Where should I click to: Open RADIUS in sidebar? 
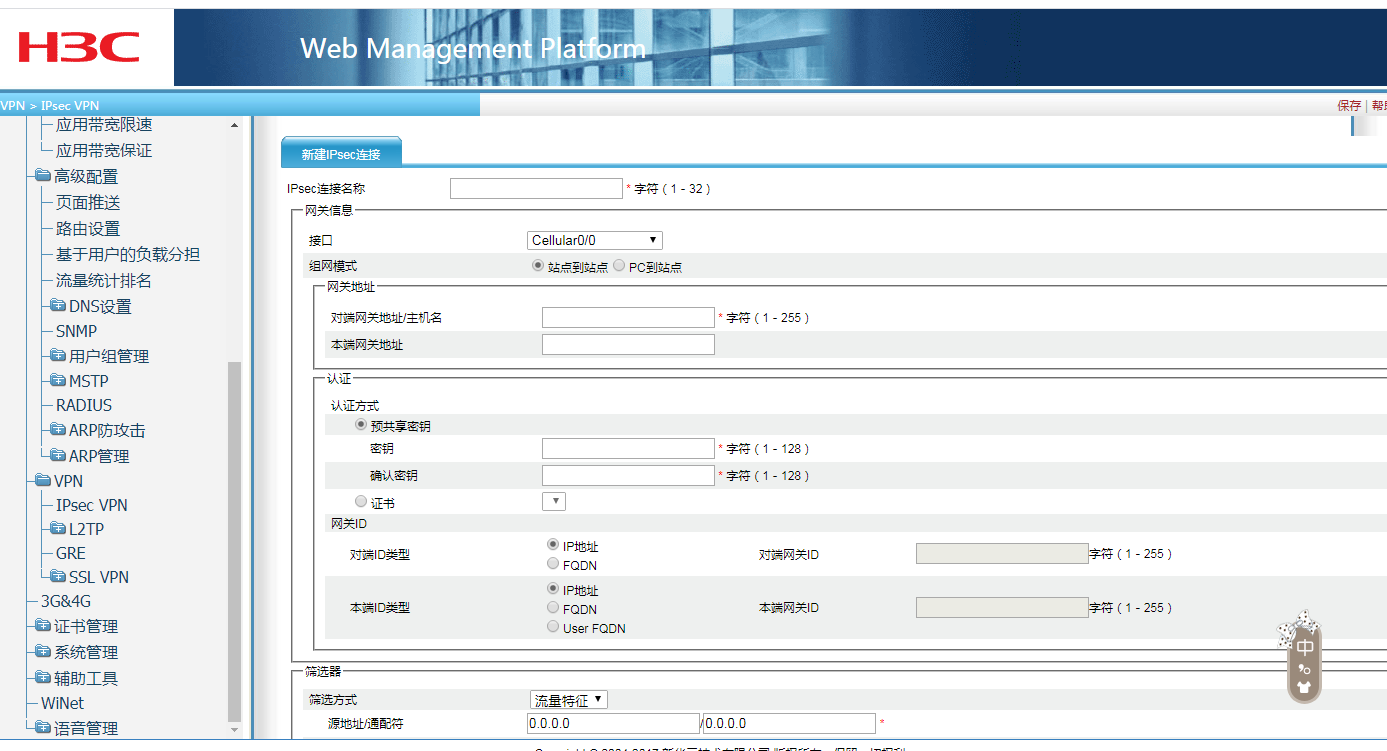(x=84, y=405)
